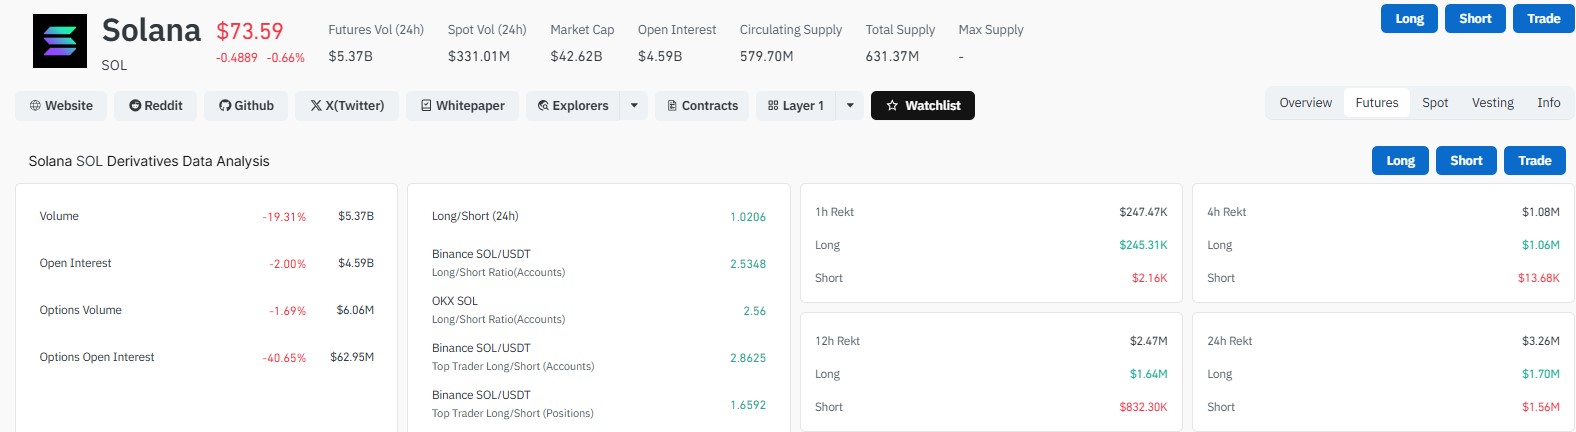Open the Website globe link
Viewport: 1576px width, 432px height.
pos(61,106)
